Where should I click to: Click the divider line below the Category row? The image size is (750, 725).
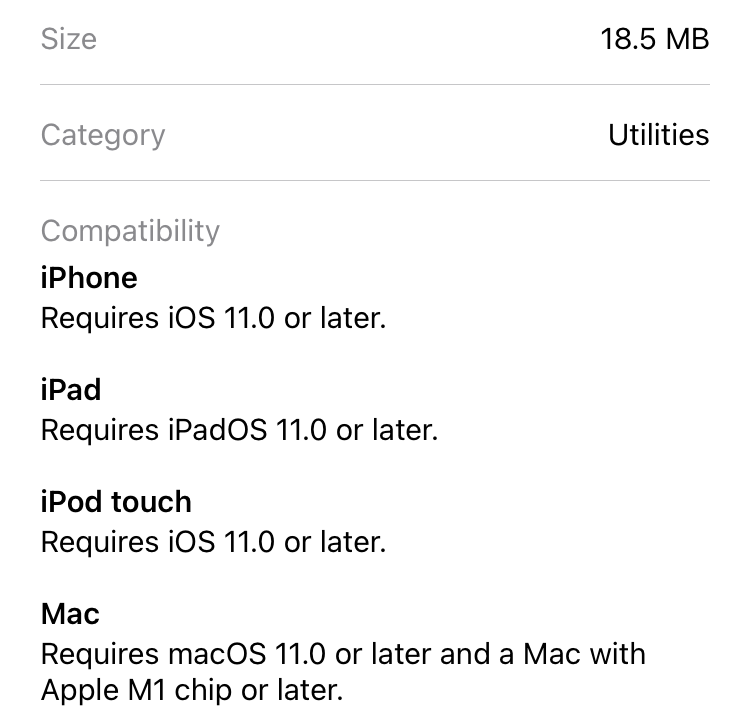375,180
